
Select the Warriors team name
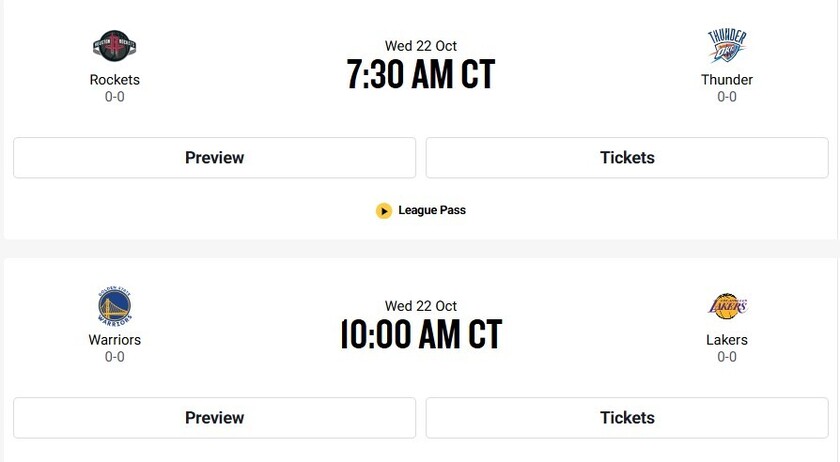114,340
